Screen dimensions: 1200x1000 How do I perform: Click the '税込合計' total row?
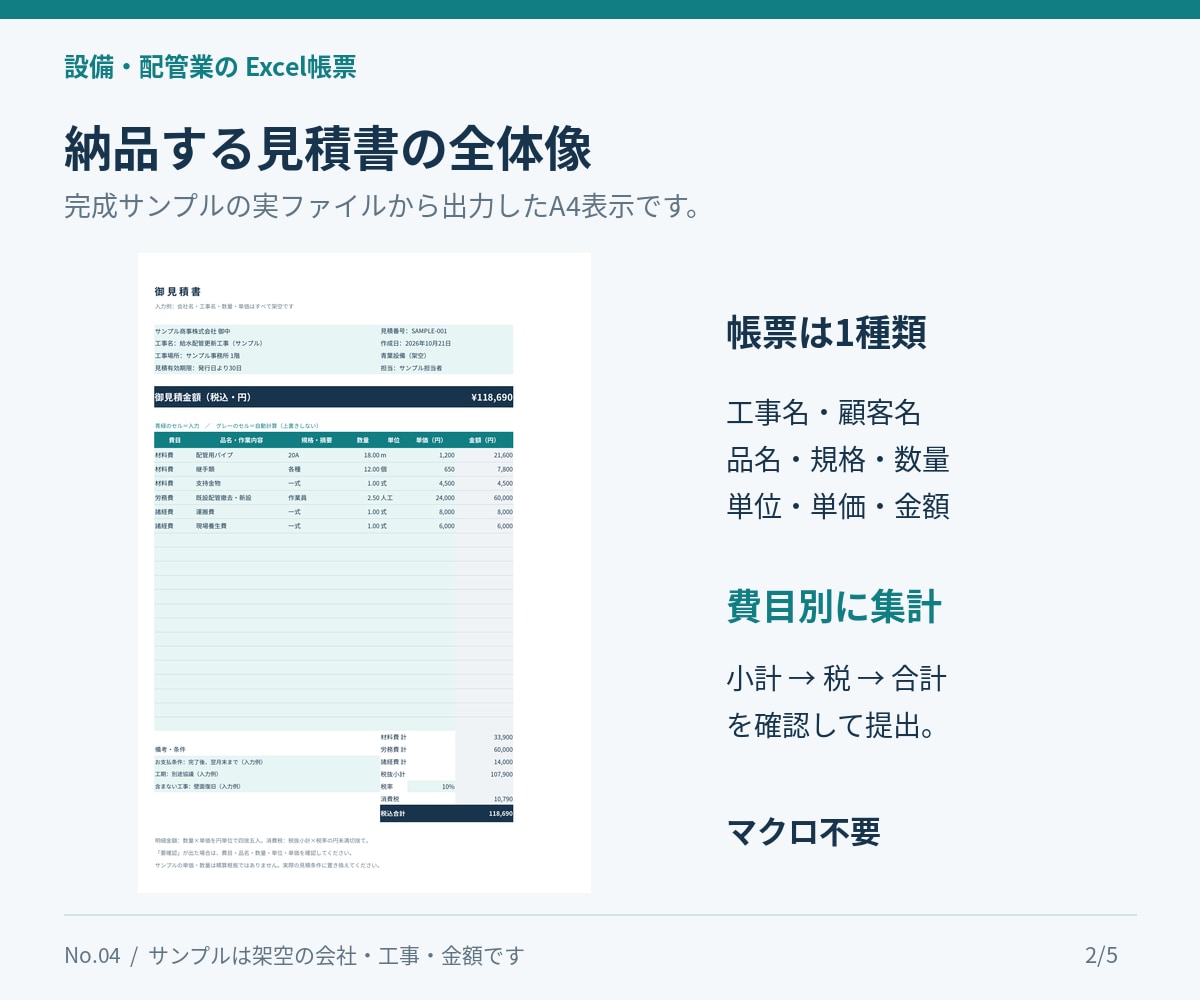[x=446, y=814]
